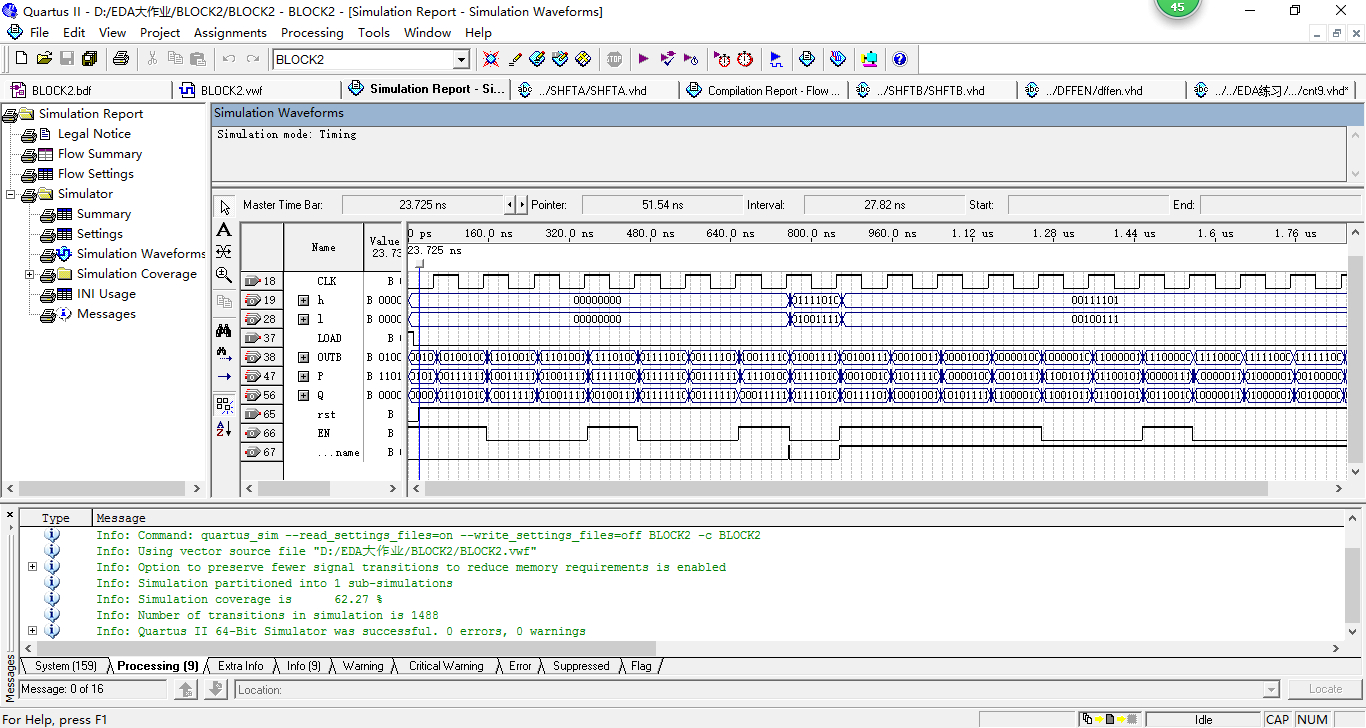Click the purple Start Compilation arrow
The height and width of the screenshot is (728, 1366).
pos(643,59)
